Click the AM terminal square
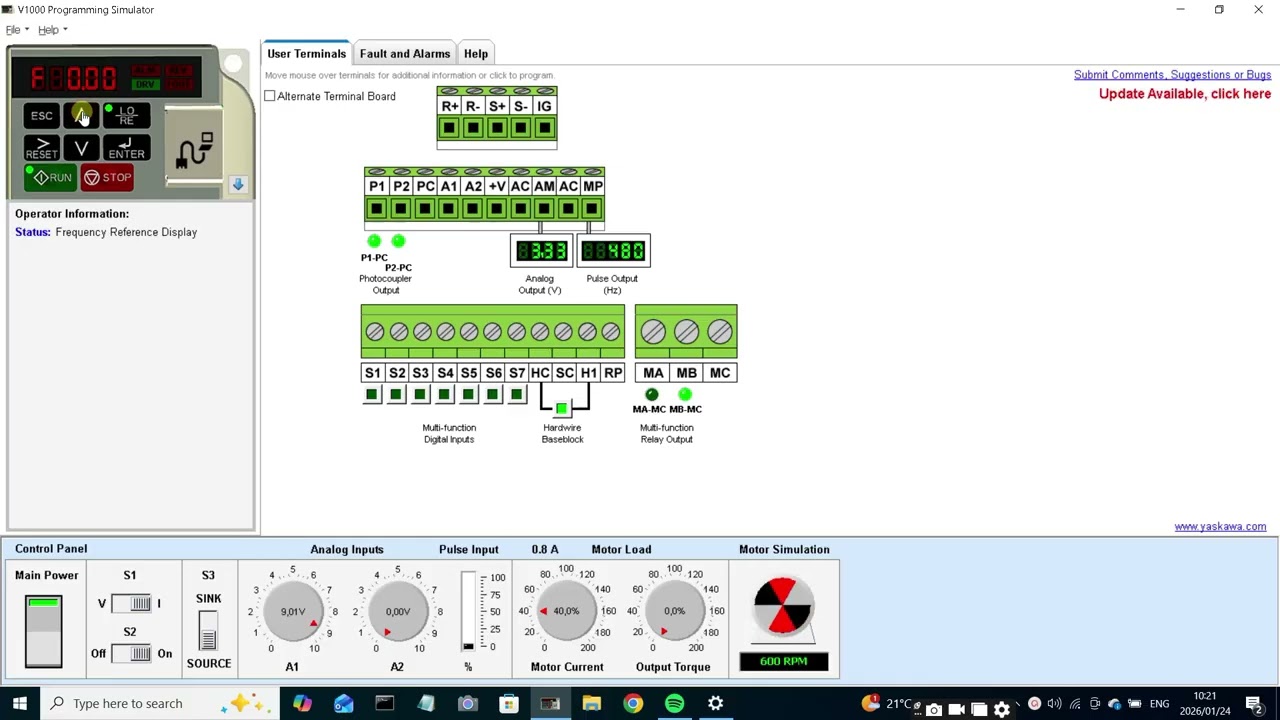1280x720 pixels. 544,209
